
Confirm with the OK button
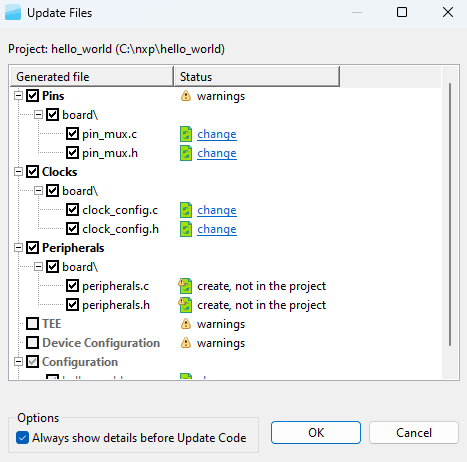pyautogui.click(x=316, y=433)
